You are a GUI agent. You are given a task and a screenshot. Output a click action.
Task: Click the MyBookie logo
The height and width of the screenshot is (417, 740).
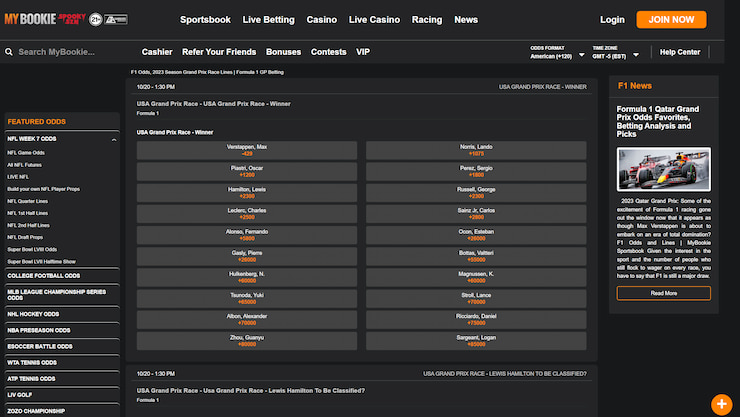click(30, 19)
